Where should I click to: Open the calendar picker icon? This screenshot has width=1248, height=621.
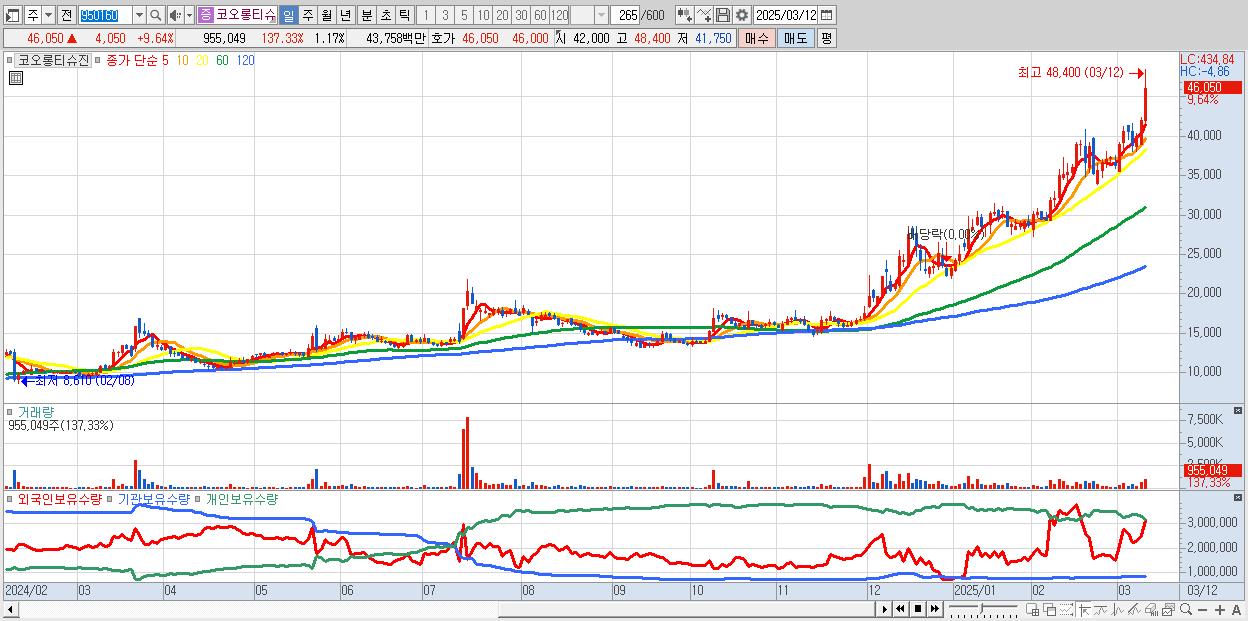click(827, 15)
